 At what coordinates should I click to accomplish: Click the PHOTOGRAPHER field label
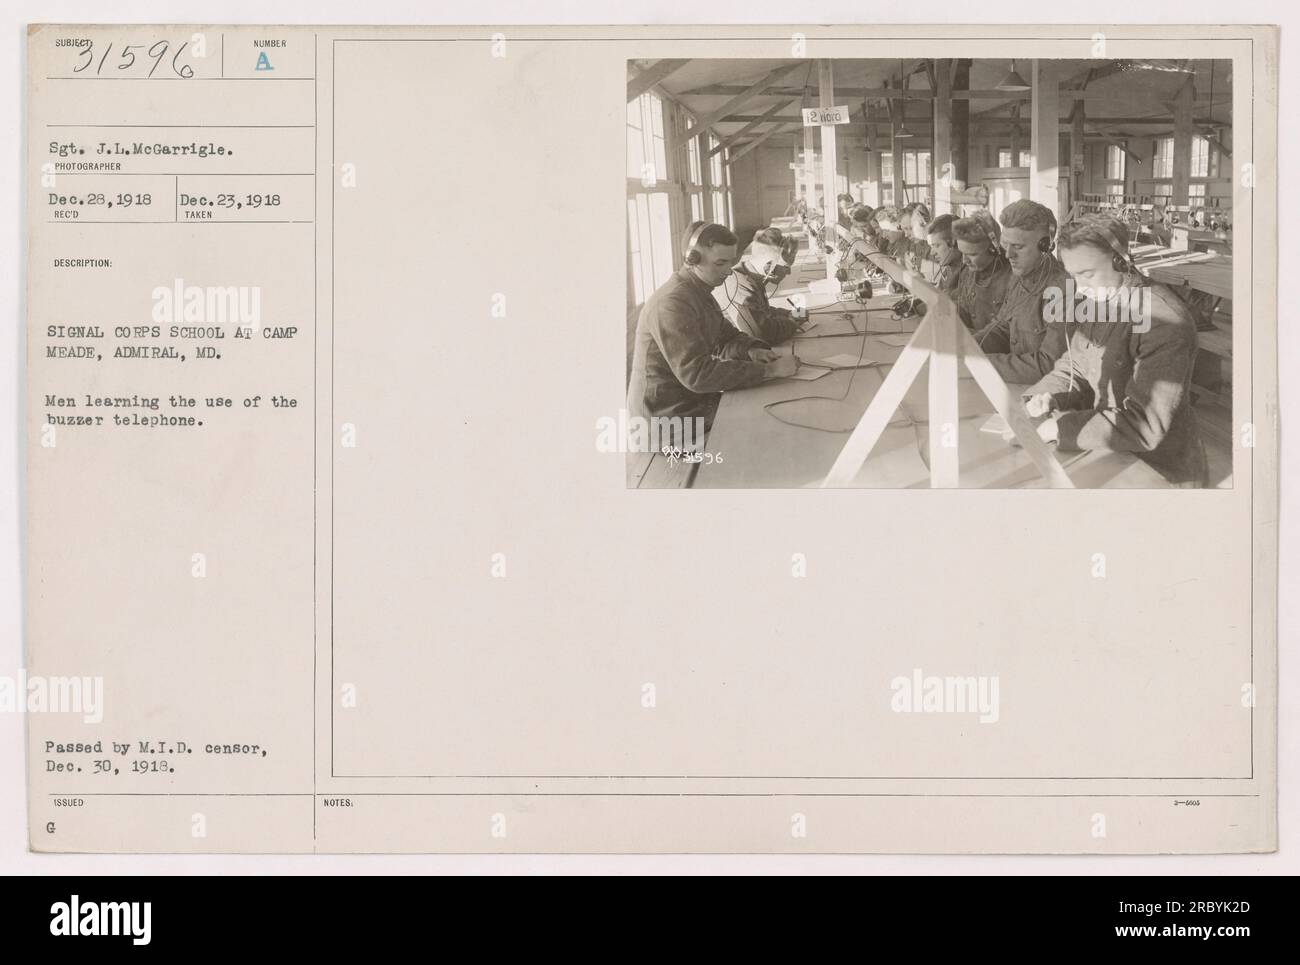click(90, 166)
